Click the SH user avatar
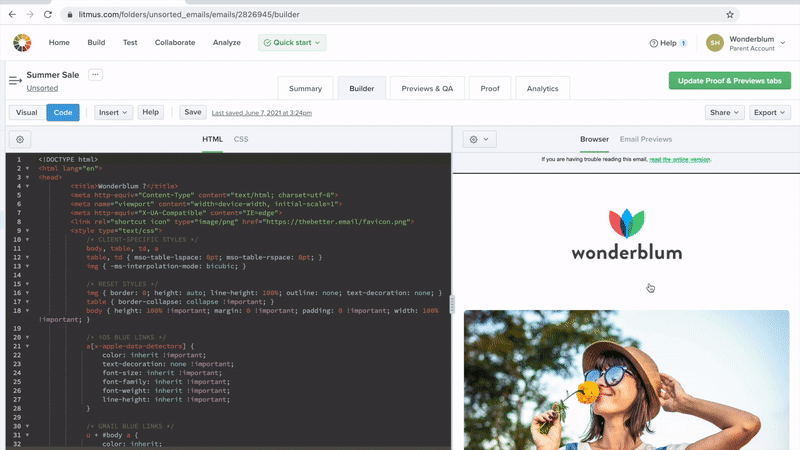 (715, 43)
